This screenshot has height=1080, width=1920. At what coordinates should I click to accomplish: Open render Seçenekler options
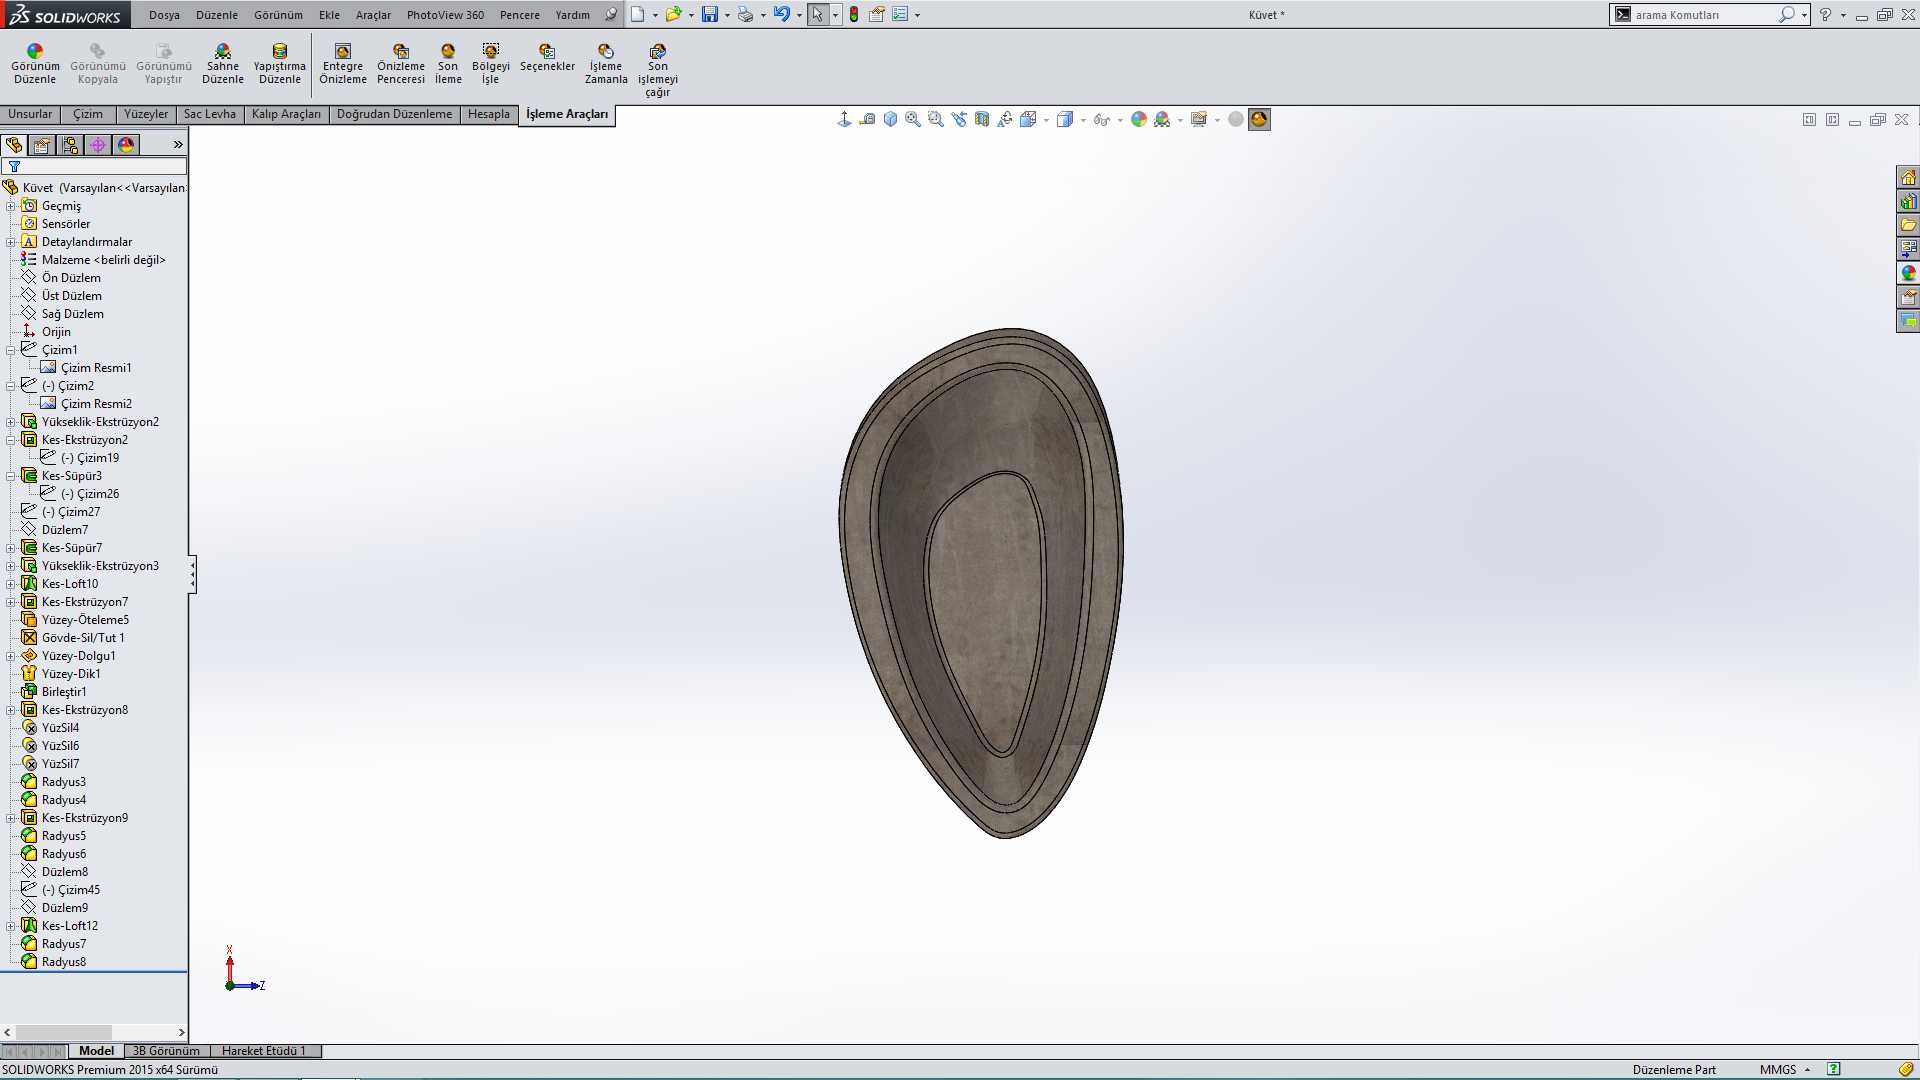click(x=547, y=58)
